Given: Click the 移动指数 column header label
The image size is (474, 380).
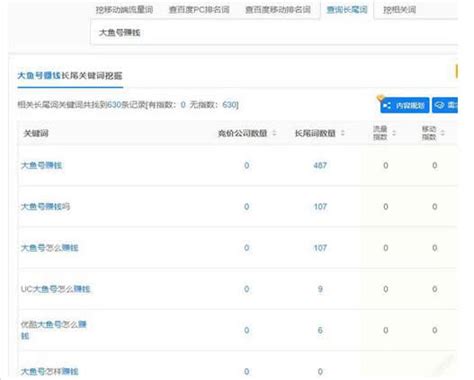Looking at the screenshot, I should point(429,133).
